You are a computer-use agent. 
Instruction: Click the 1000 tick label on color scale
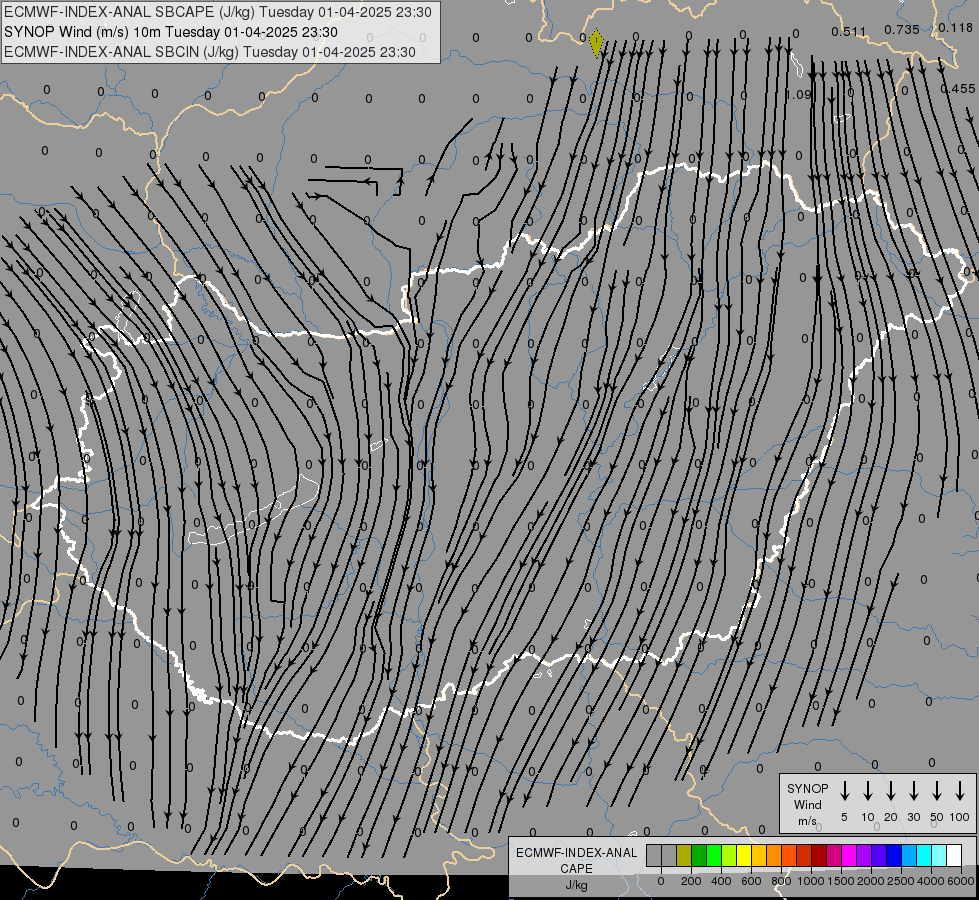coord(811,881)
